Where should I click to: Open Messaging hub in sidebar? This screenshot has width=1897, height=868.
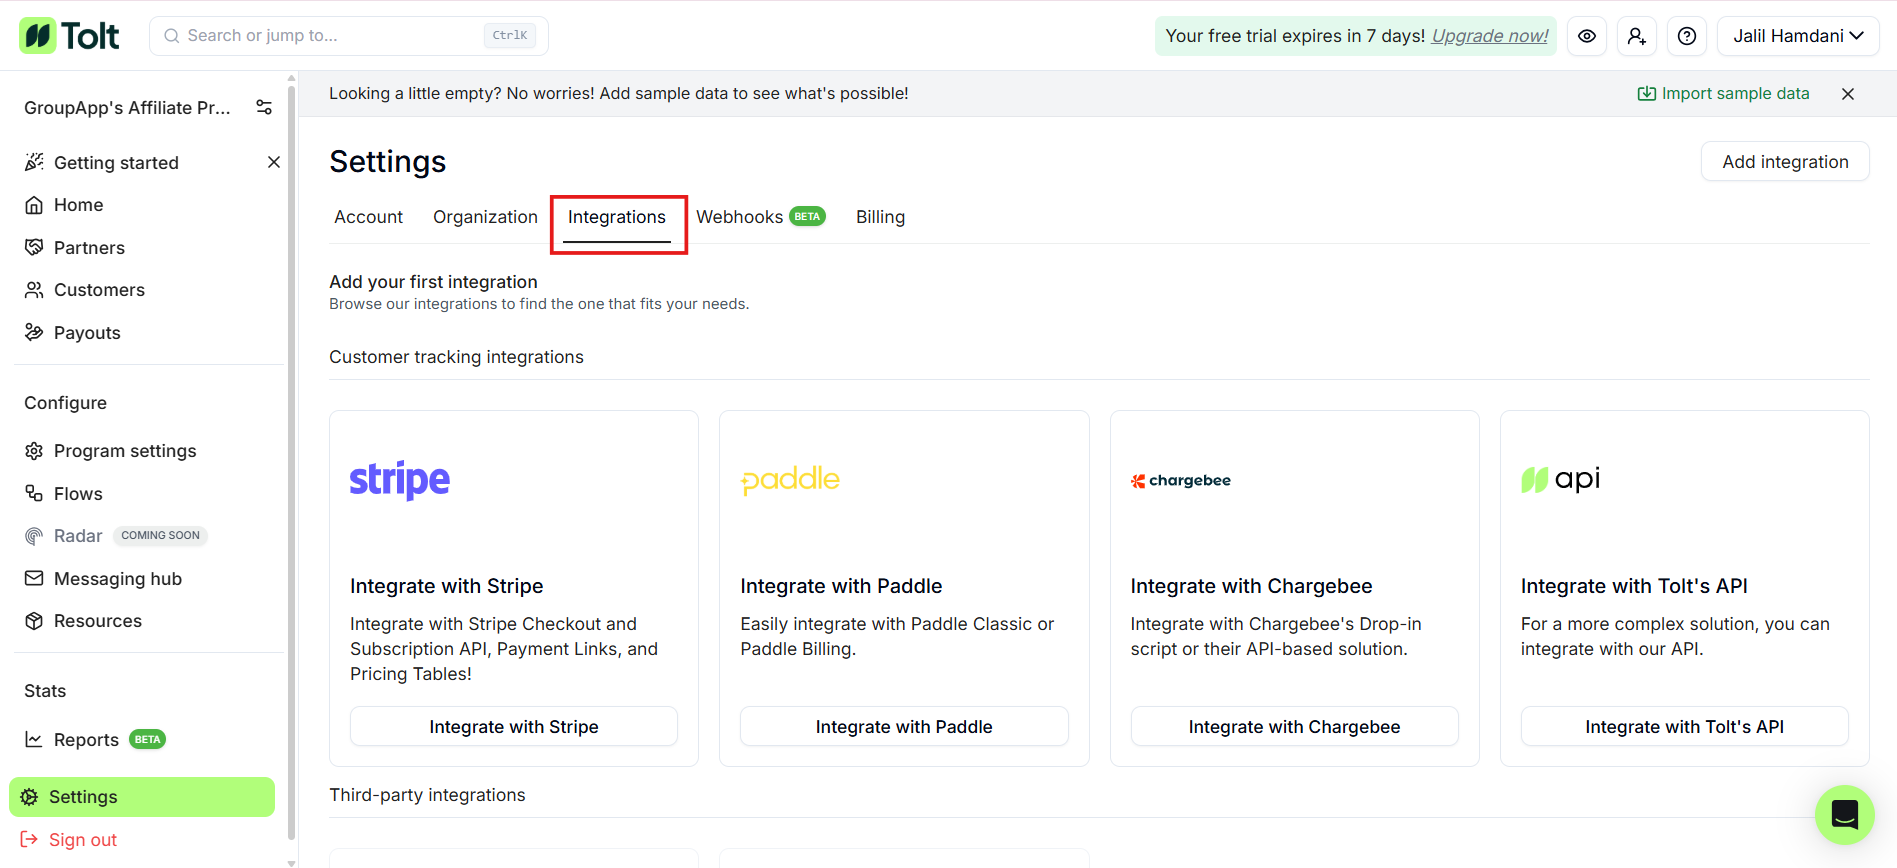[118, 579]
